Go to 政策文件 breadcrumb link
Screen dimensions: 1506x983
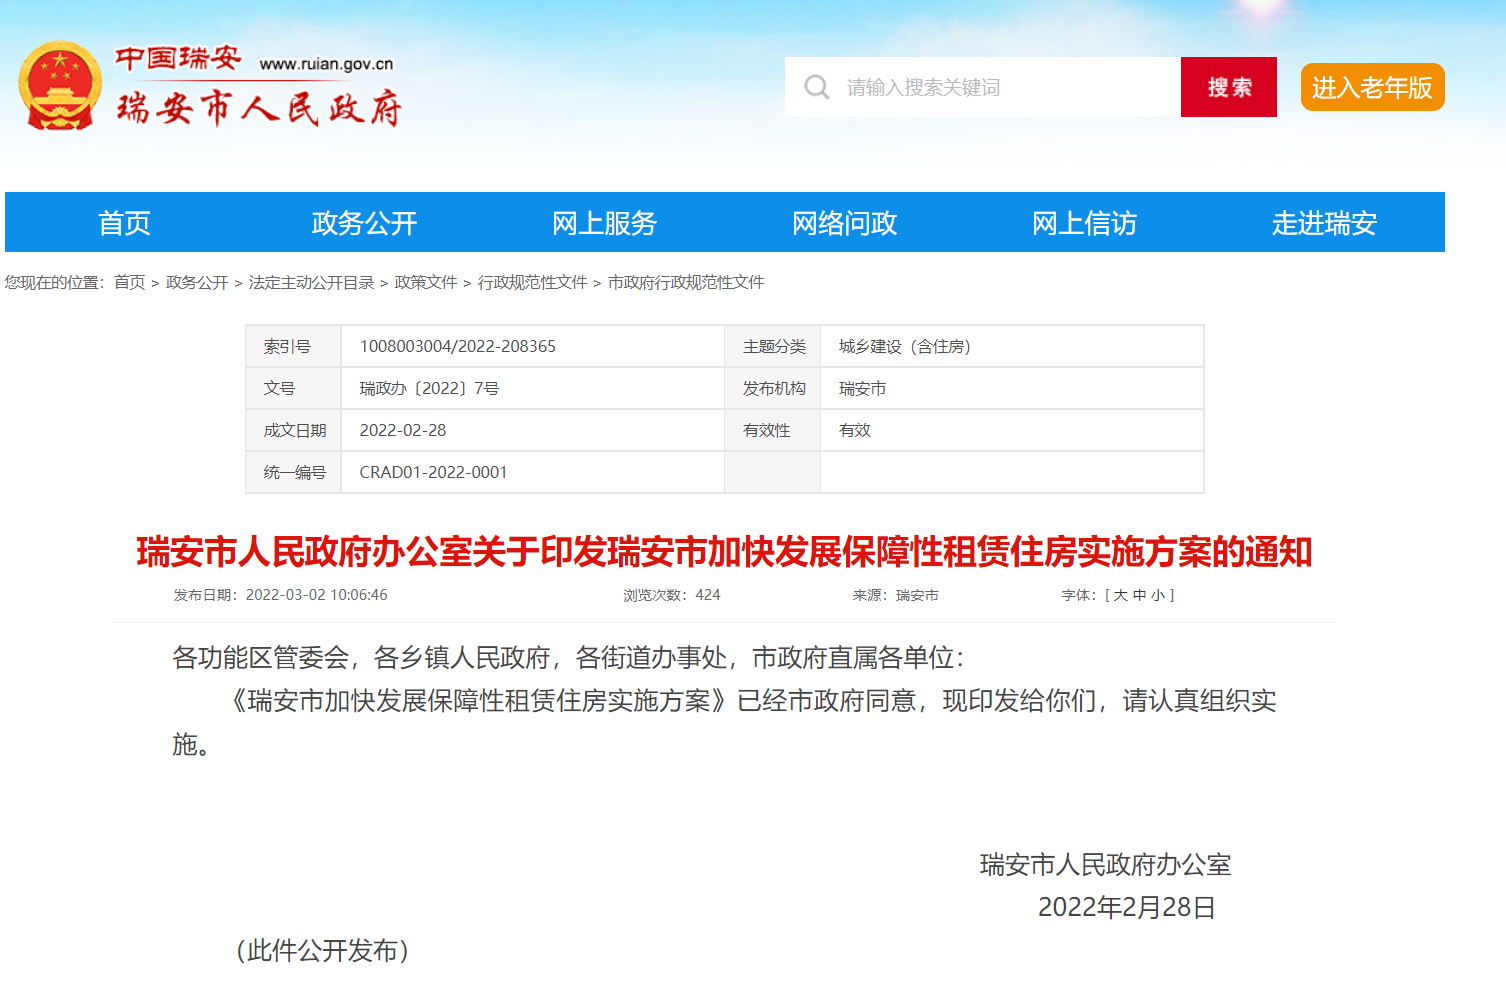pyautogui.click(x=426, y=283)
